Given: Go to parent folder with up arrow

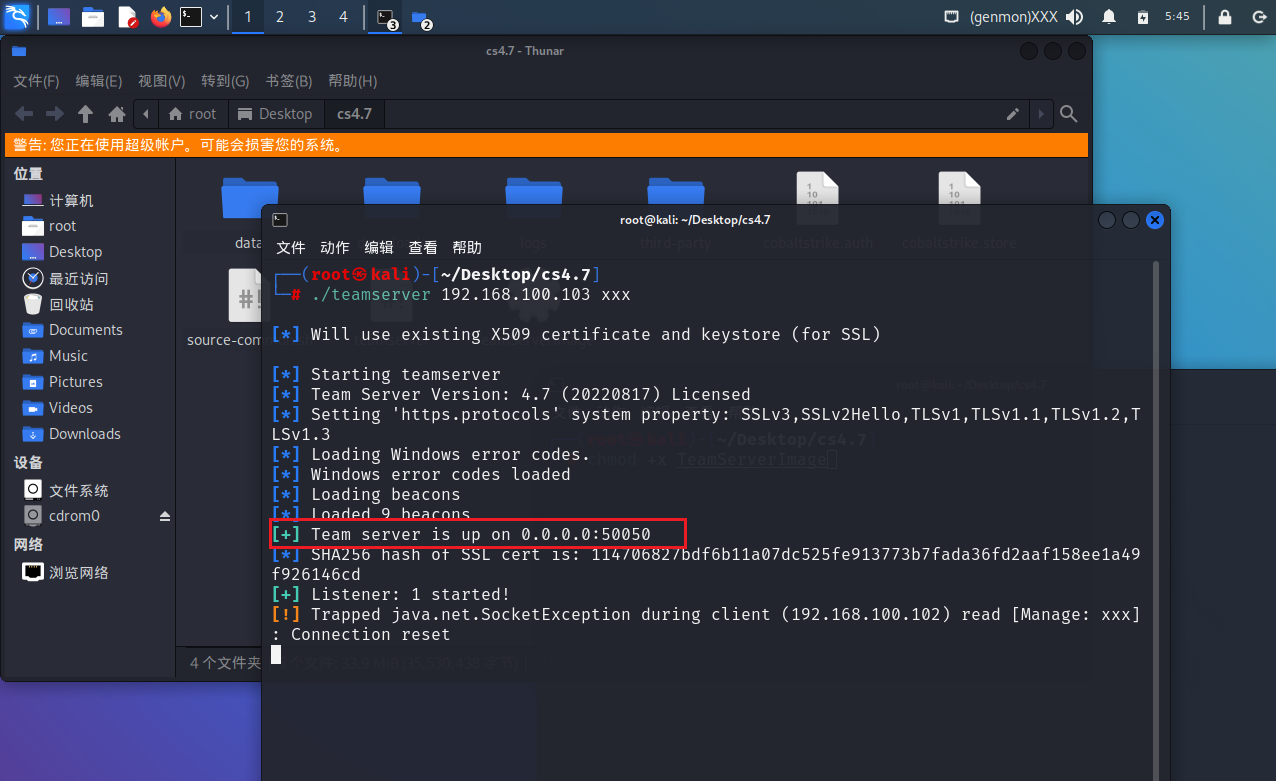Looking at the screenshot, I should pos(86,114).
